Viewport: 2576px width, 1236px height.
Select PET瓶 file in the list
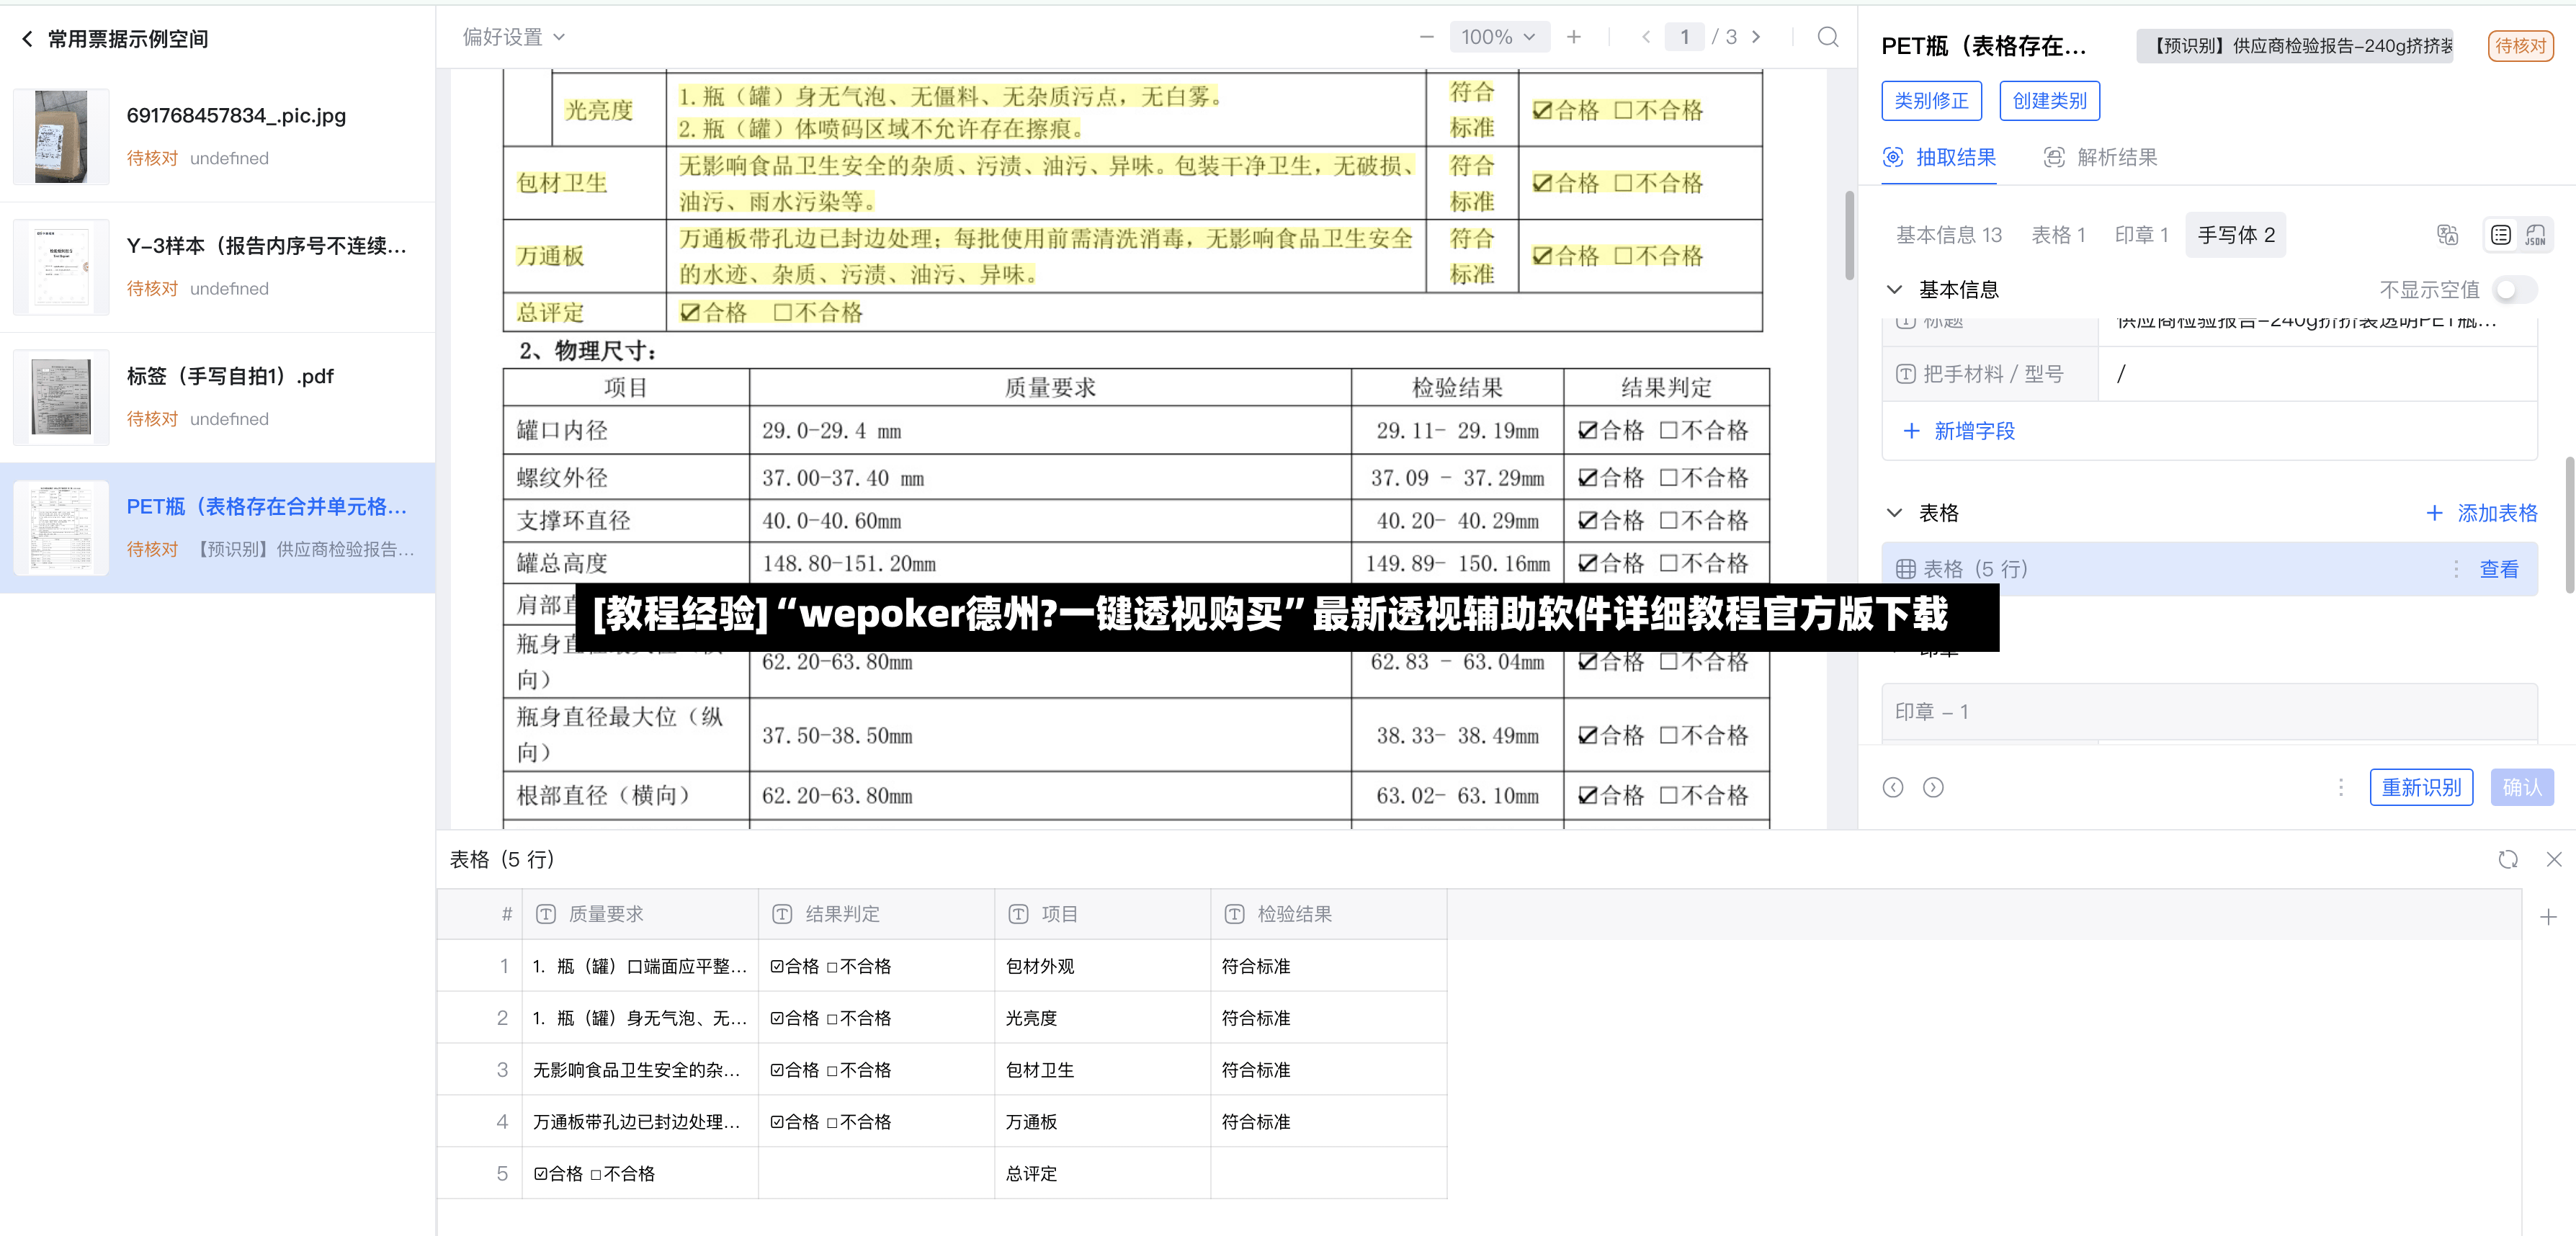pyautogui.click(x=218, y=528)
